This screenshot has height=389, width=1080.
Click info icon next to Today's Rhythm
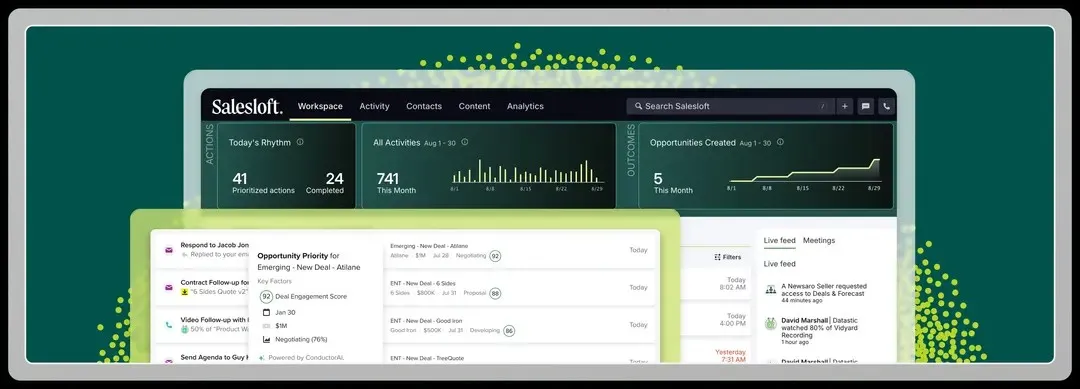[300, 142]
